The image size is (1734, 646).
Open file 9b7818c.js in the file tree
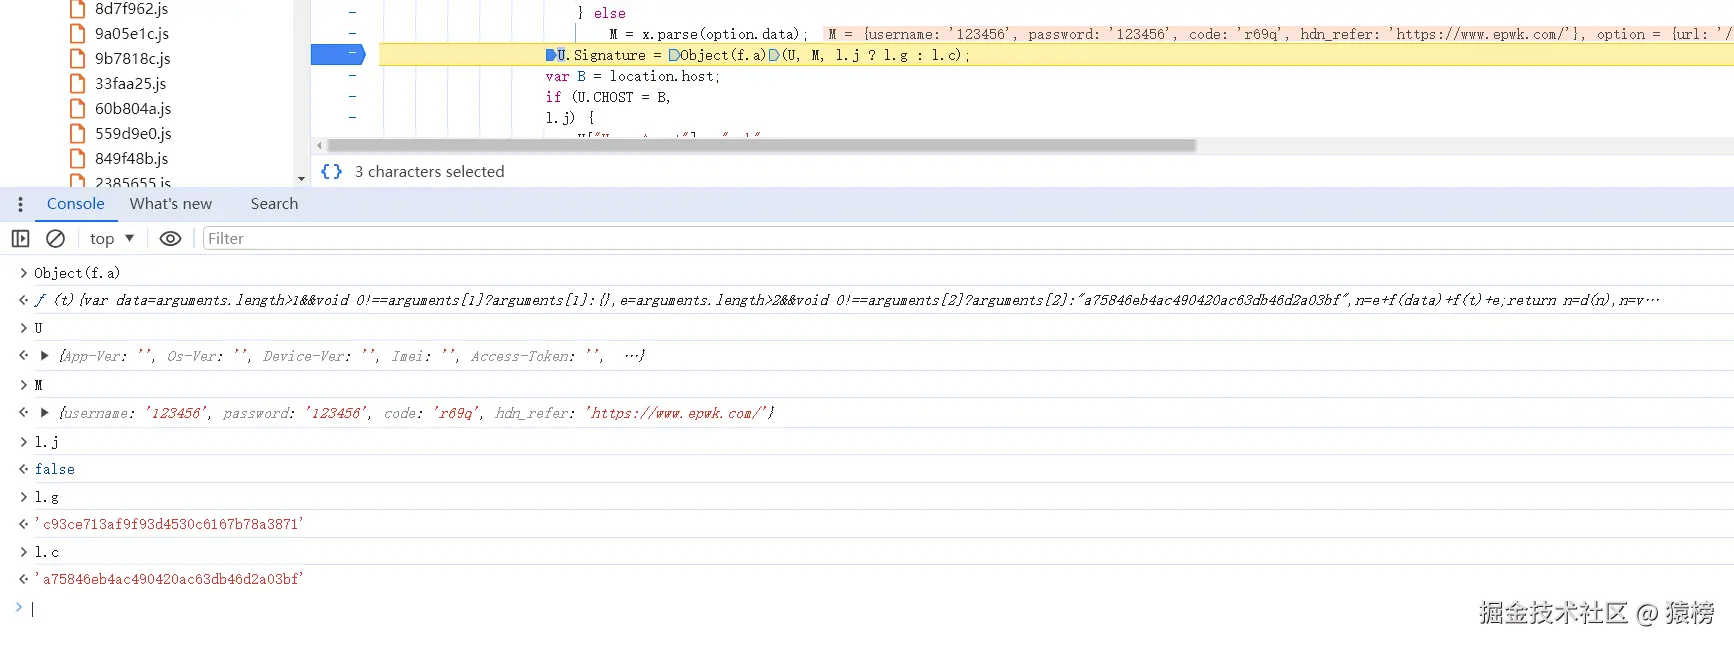click(132, 58)
